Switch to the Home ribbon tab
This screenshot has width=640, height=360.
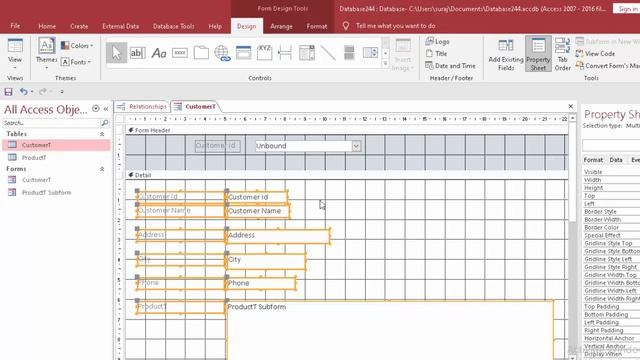click(x=47, y=26)
